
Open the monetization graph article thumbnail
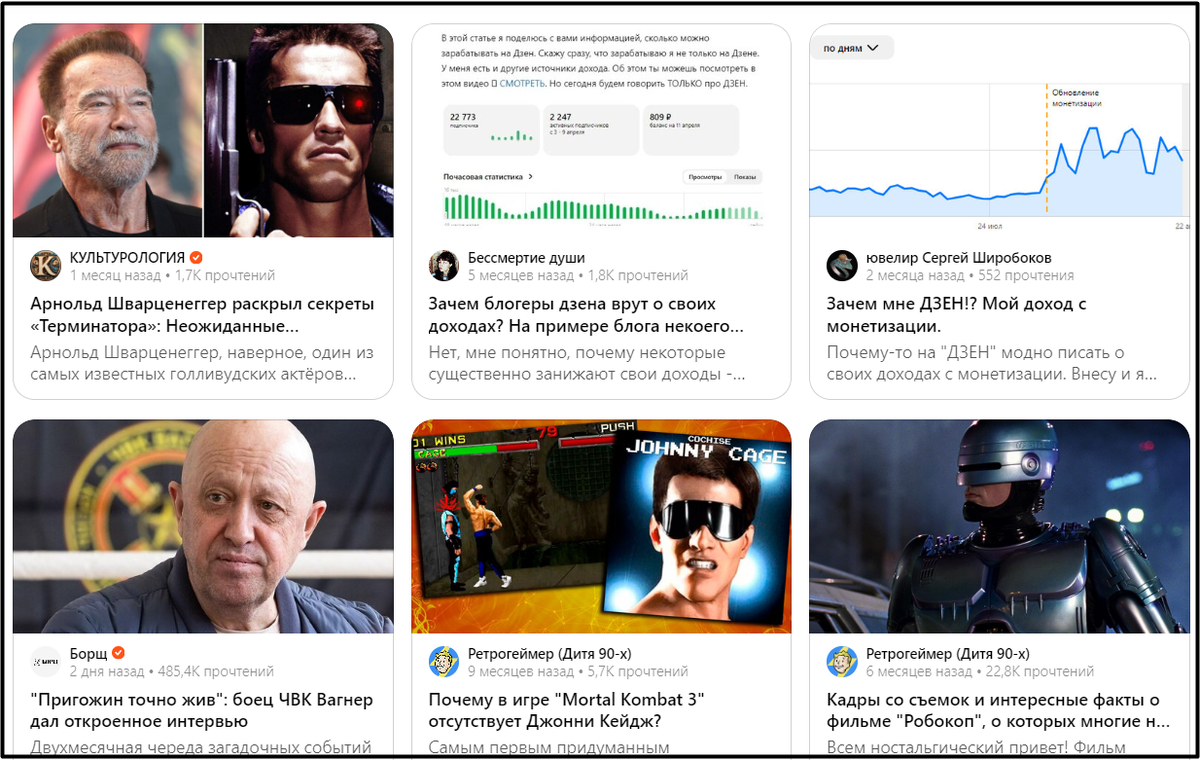click(999, 130)
